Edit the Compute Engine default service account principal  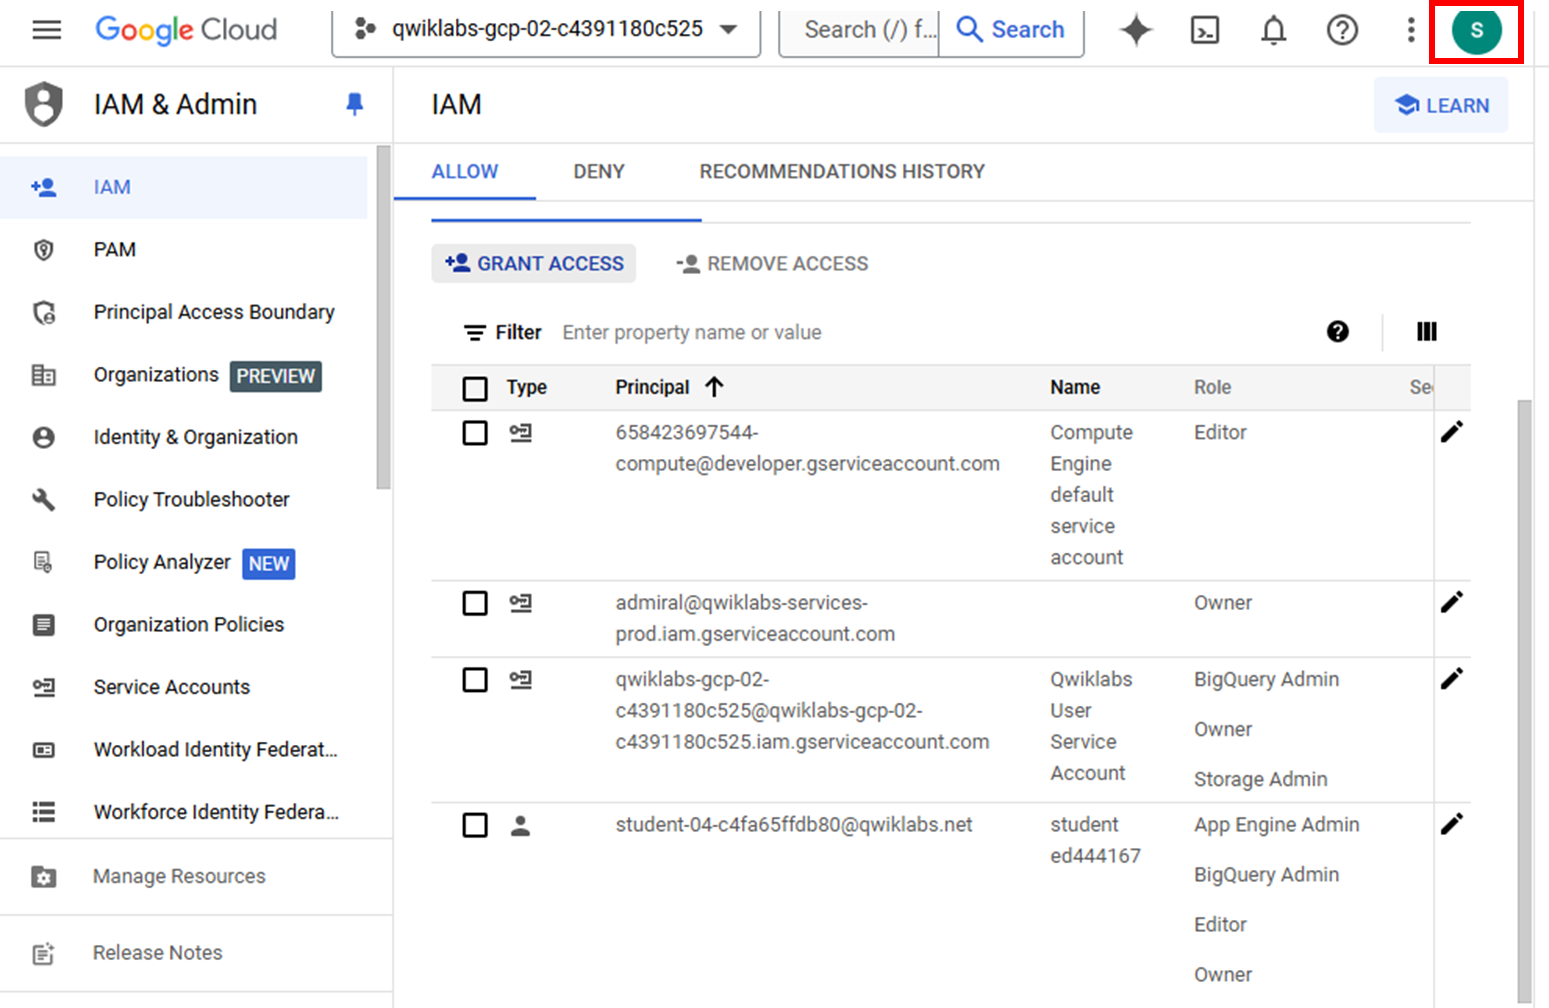tap(1452, 432)
